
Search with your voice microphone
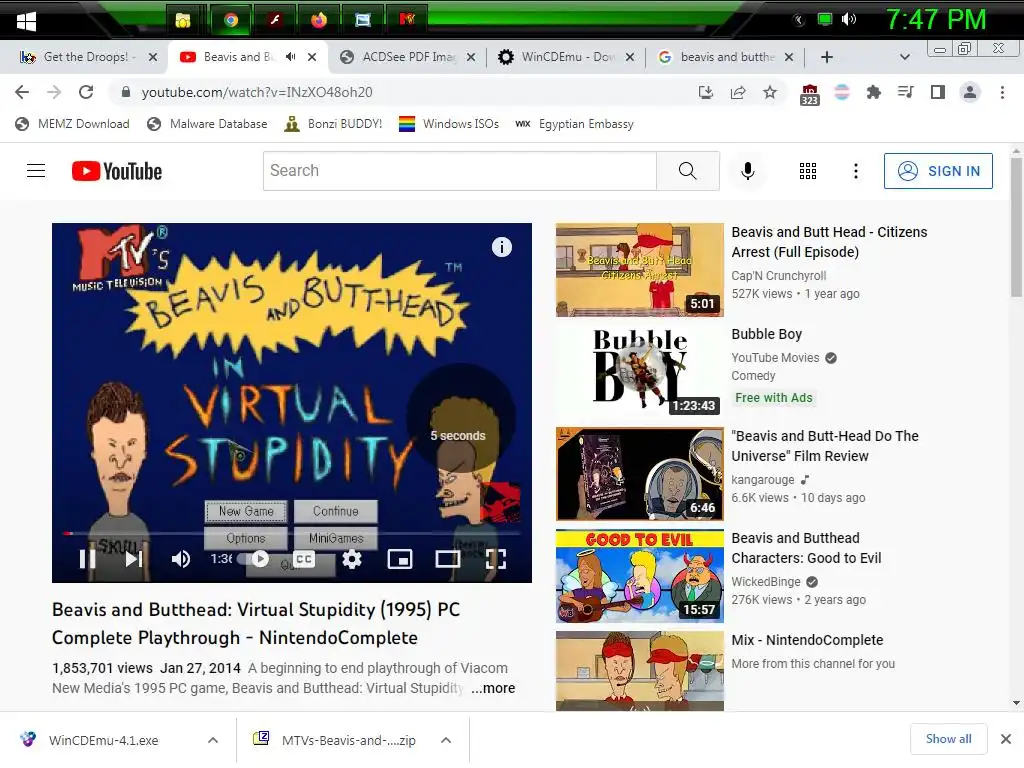tap(748, 171)
